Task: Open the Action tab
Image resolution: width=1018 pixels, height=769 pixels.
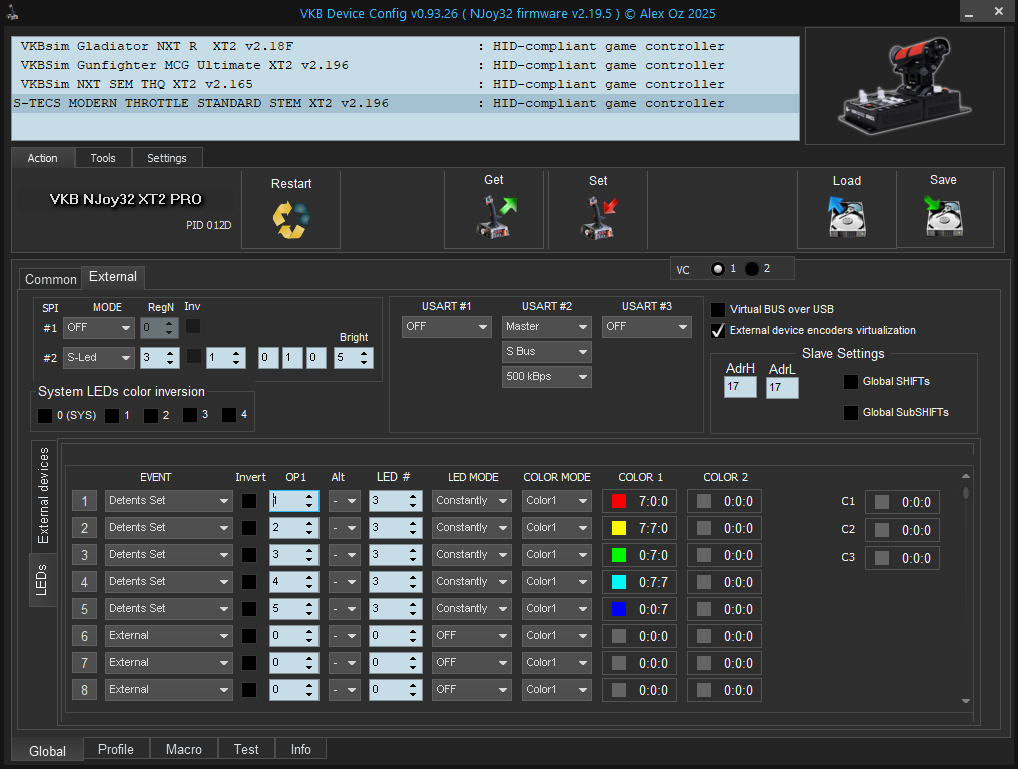Action: tap(42, 158)
